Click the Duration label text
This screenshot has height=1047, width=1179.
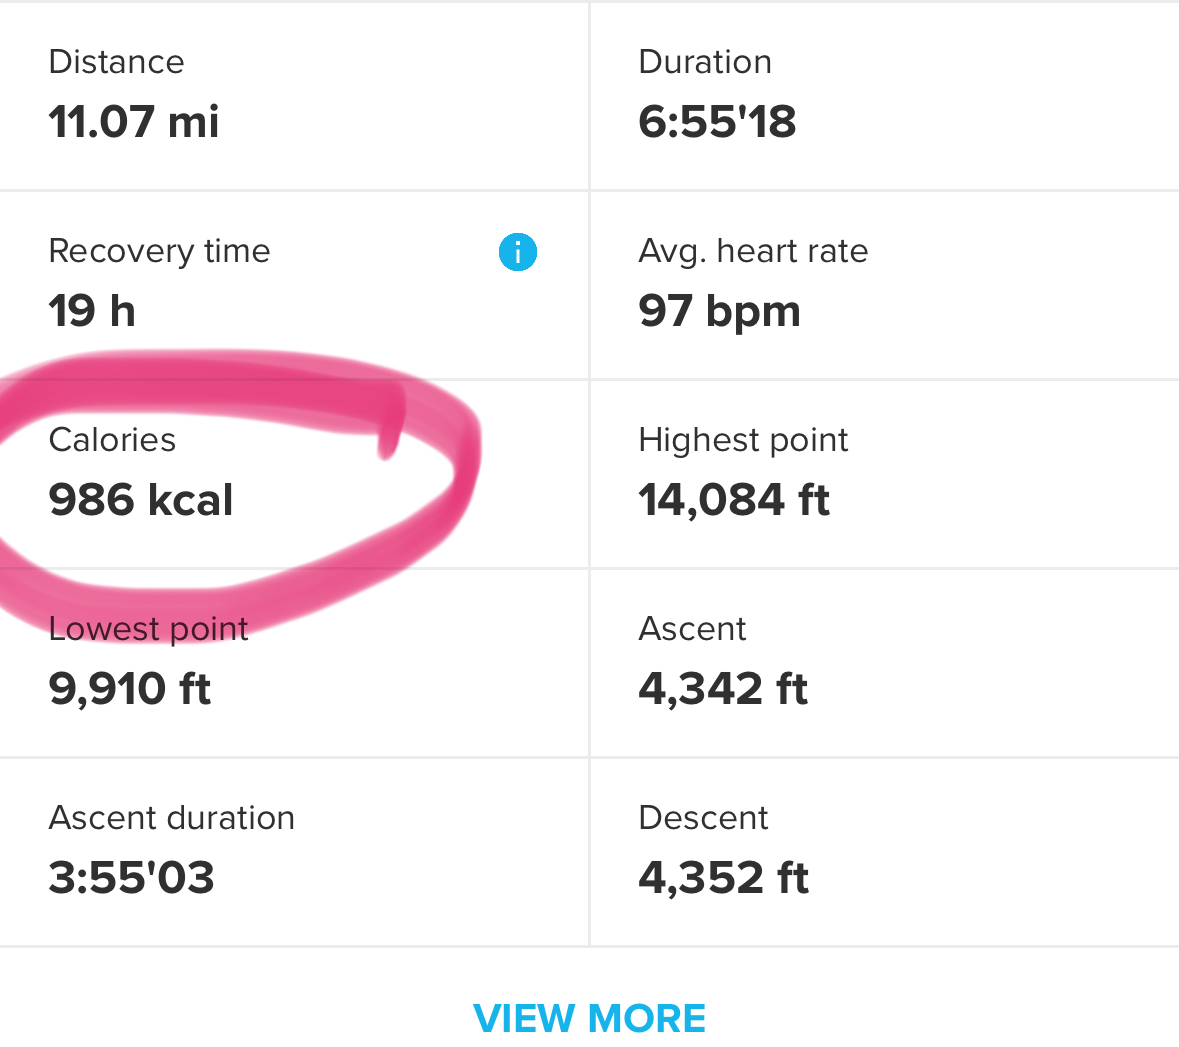(705, 62)
